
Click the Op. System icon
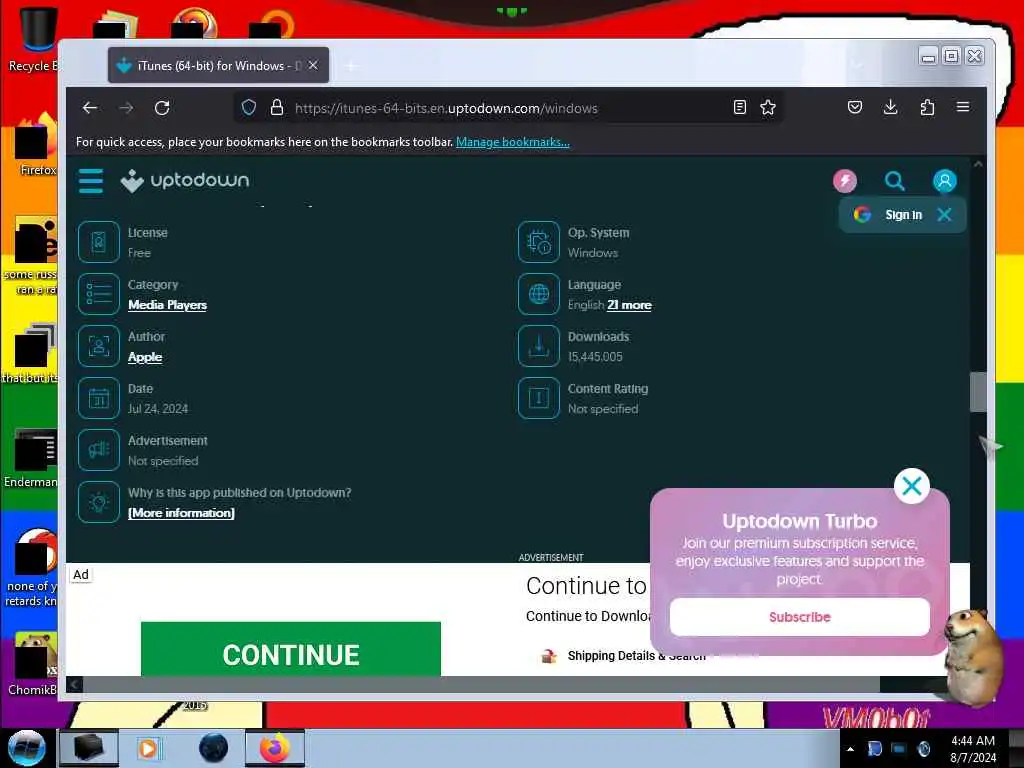pyautogui.click(x=539, y=242)
